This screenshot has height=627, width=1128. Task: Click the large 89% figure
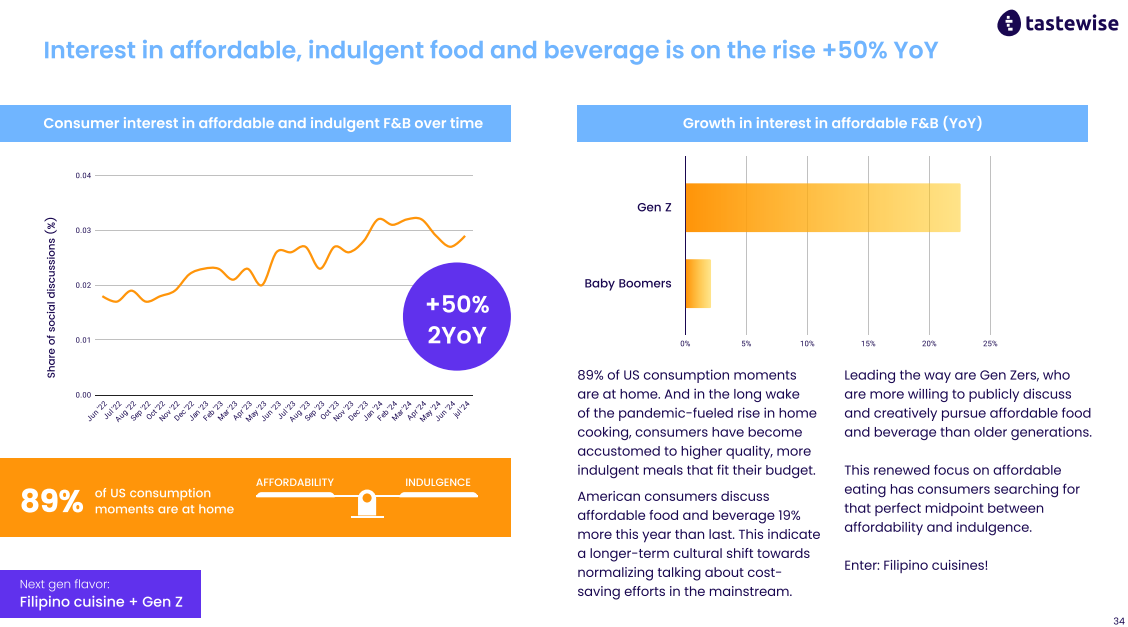[52, 500]
